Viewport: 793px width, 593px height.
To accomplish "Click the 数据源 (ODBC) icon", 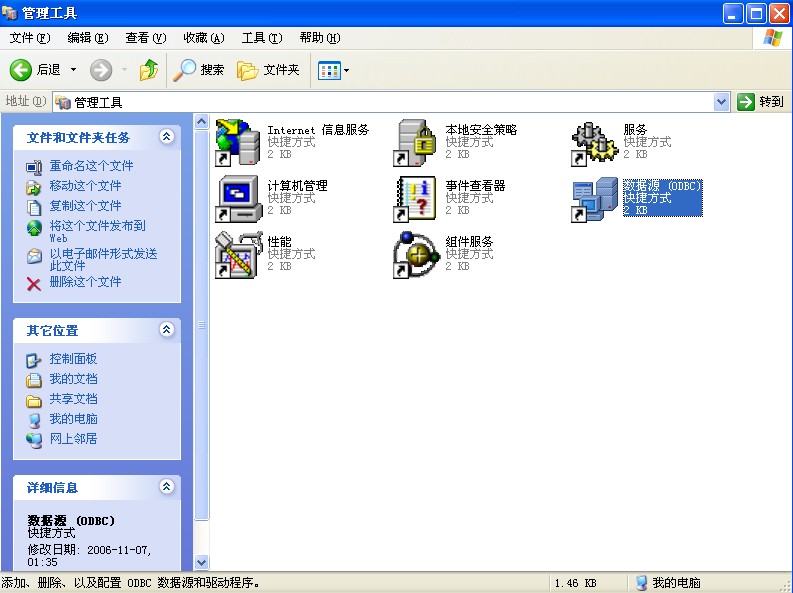I will point(594,199).
